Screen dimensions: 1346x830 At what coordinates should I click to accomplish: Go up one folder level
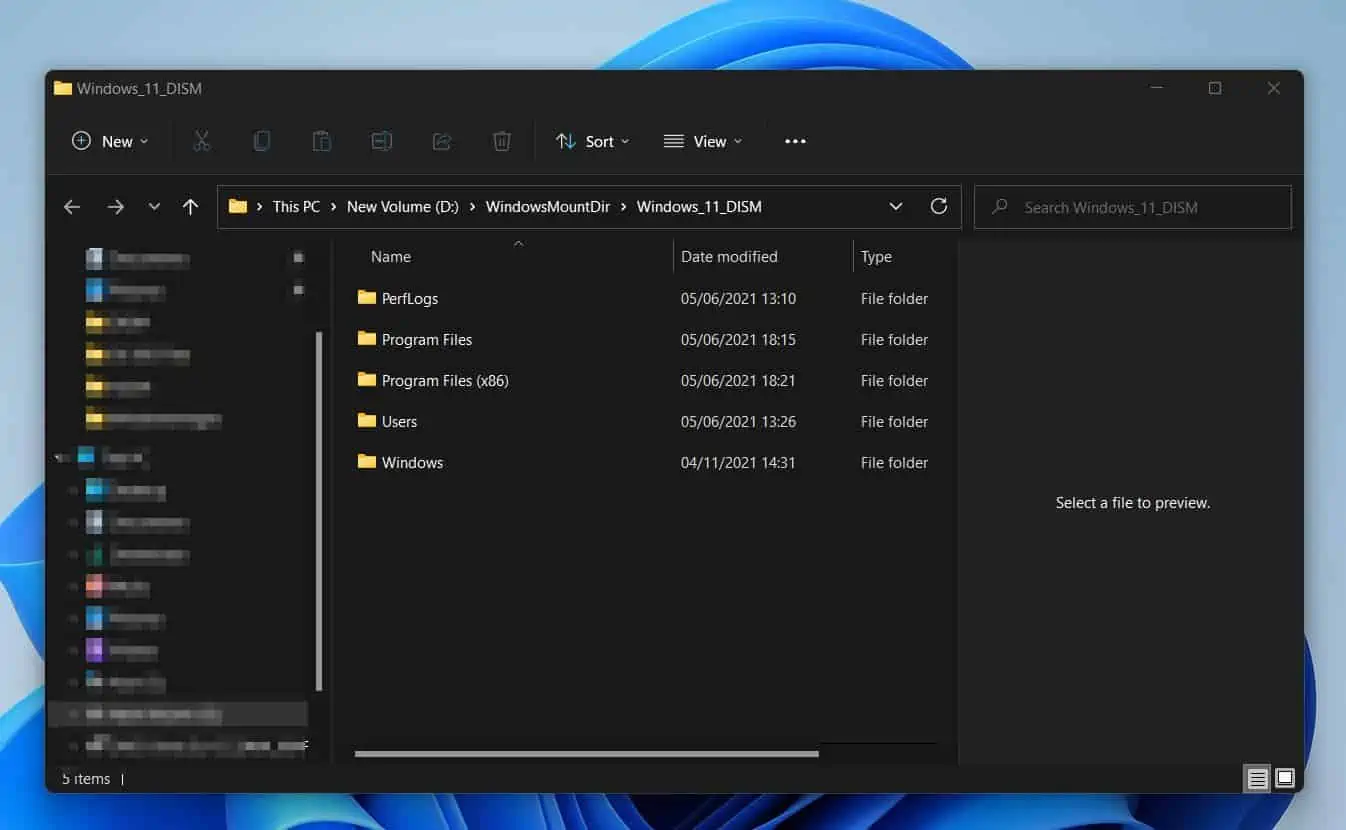coord(191,207)
